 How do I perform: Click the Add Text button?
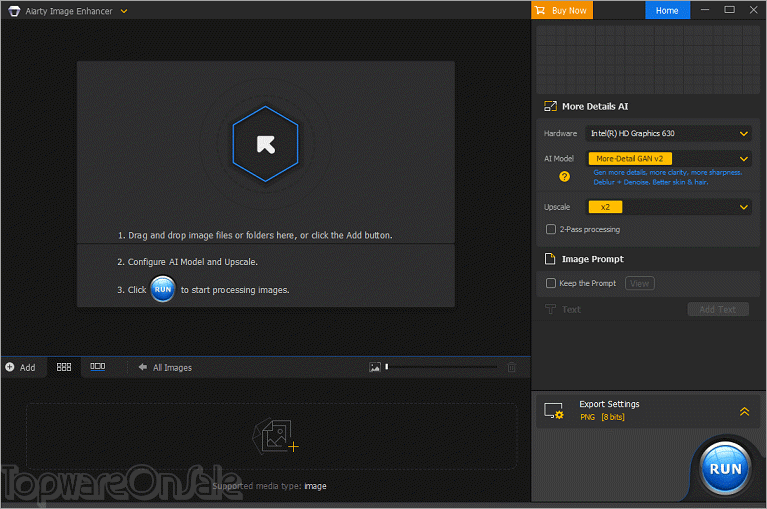click(x=718, y=309)
